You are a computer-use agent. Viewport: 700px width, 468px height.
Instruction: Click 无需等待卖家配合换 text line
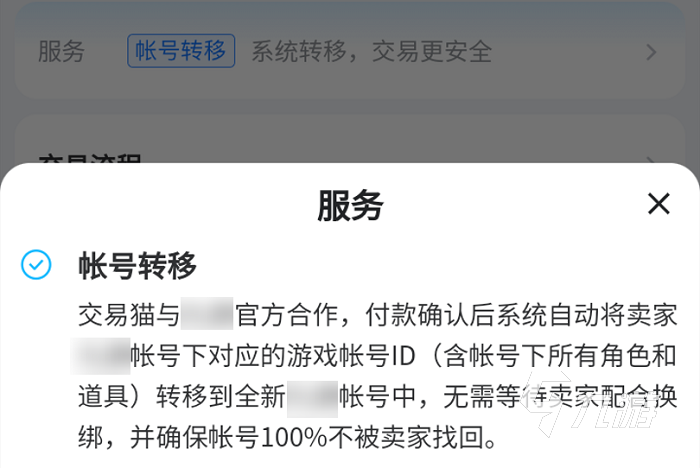pos(560,397)
